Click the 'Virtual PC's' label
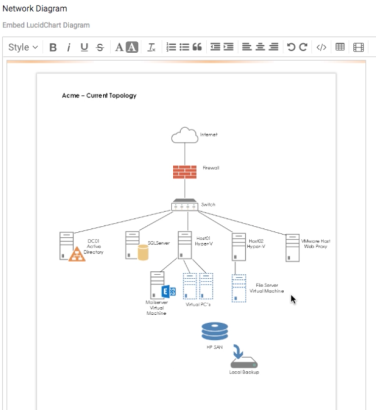The height and width of the screenshot is (410, 376). click(198, 305)
